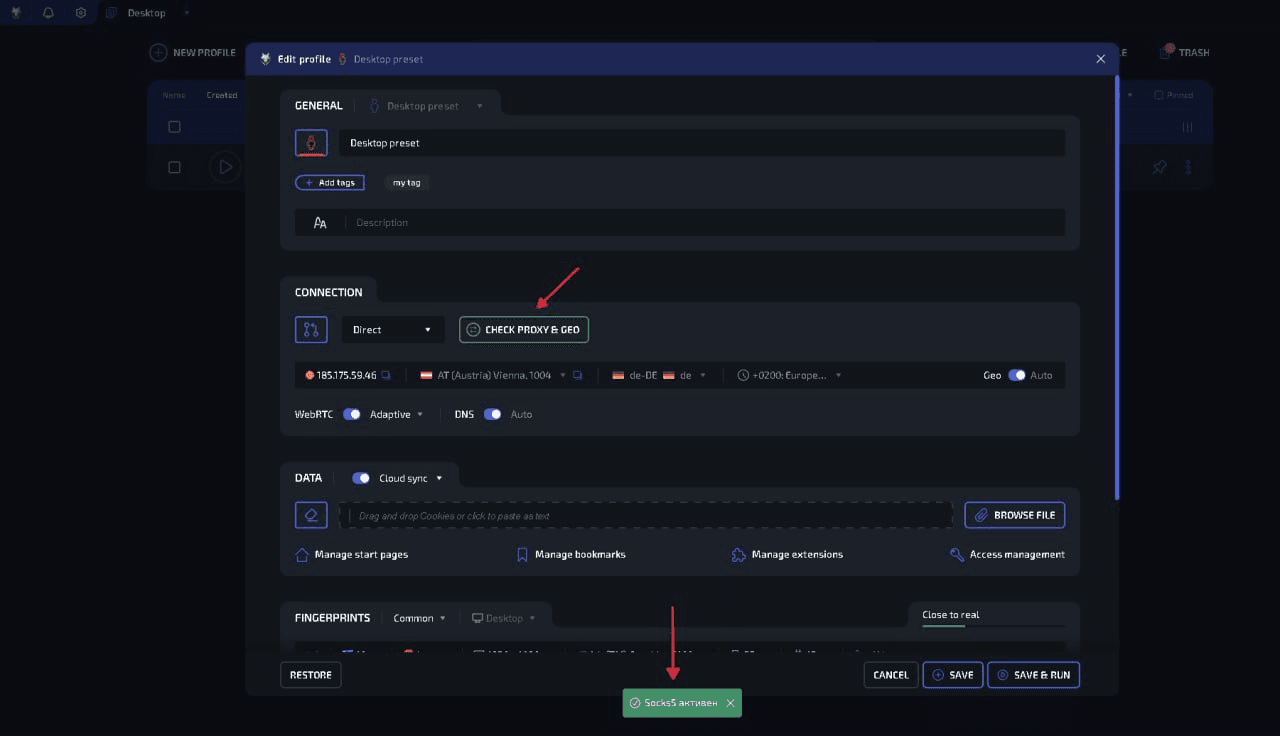Click the Cancel button

click(891, 675)
